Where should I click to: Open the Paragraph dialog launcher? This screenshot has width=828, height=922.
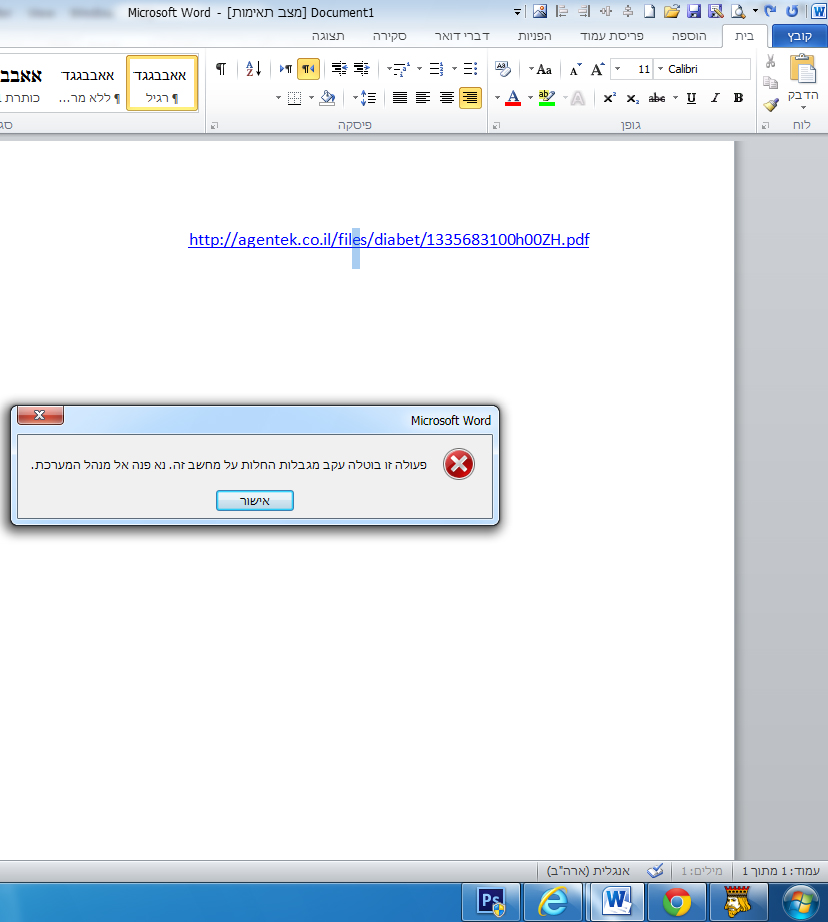pyautogui.click(x=215, y=125)
